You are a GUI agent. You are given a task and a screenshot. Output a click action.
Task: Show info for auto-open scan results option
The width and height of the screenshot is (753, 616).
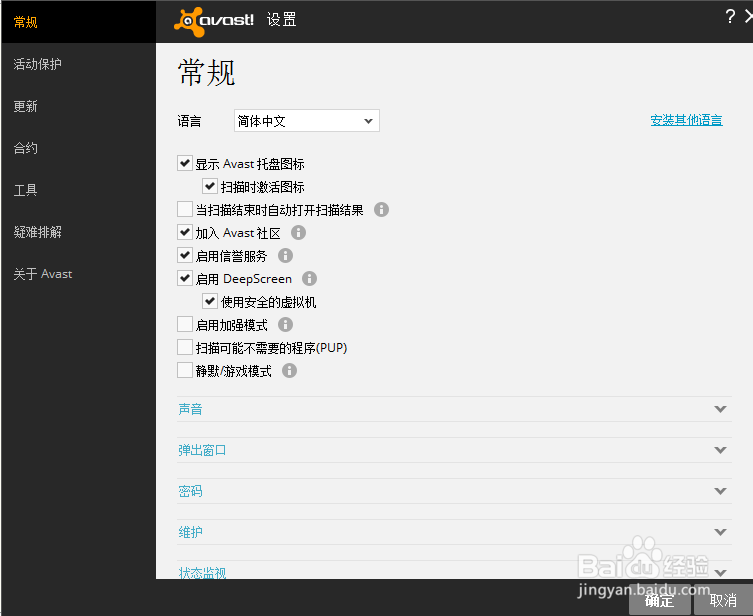(x=381, y=210)
